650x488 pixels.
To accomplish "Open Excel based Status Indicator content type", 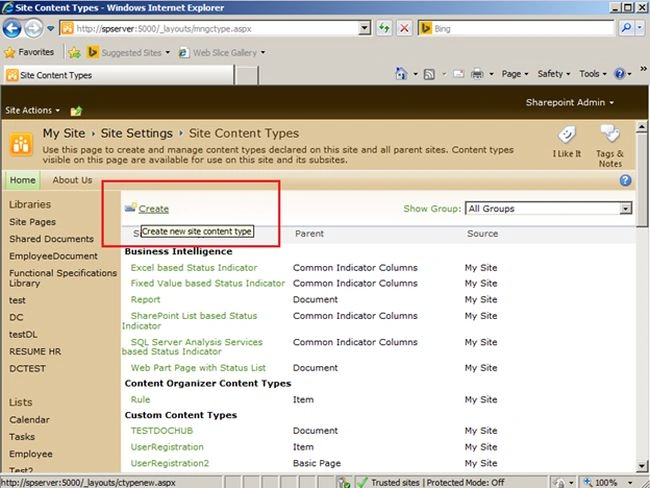I will [x=194, y=268].
